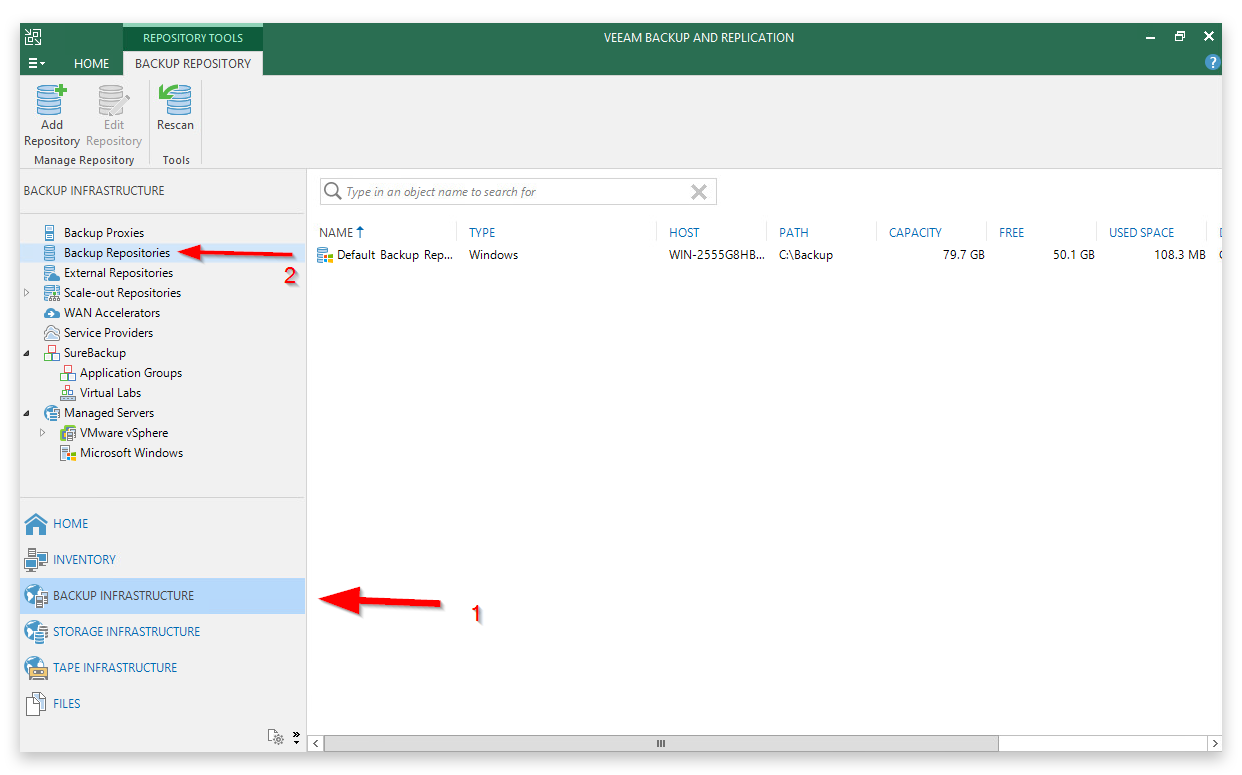Viewport: 1242px width, 775px height.
Task: Click the Backup Infrastructure view icon
Action: [x=36, y=596]
